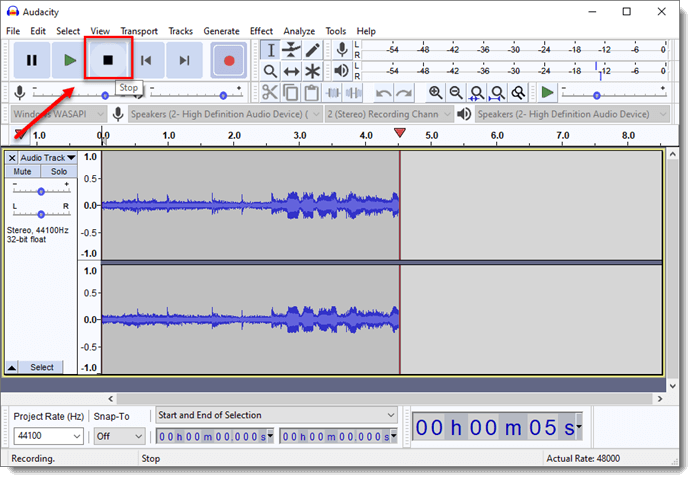This screenshot has height=482, width=695.
Task: Open the Transport menu
Action: pyautogui.click(x=139, y=31)
